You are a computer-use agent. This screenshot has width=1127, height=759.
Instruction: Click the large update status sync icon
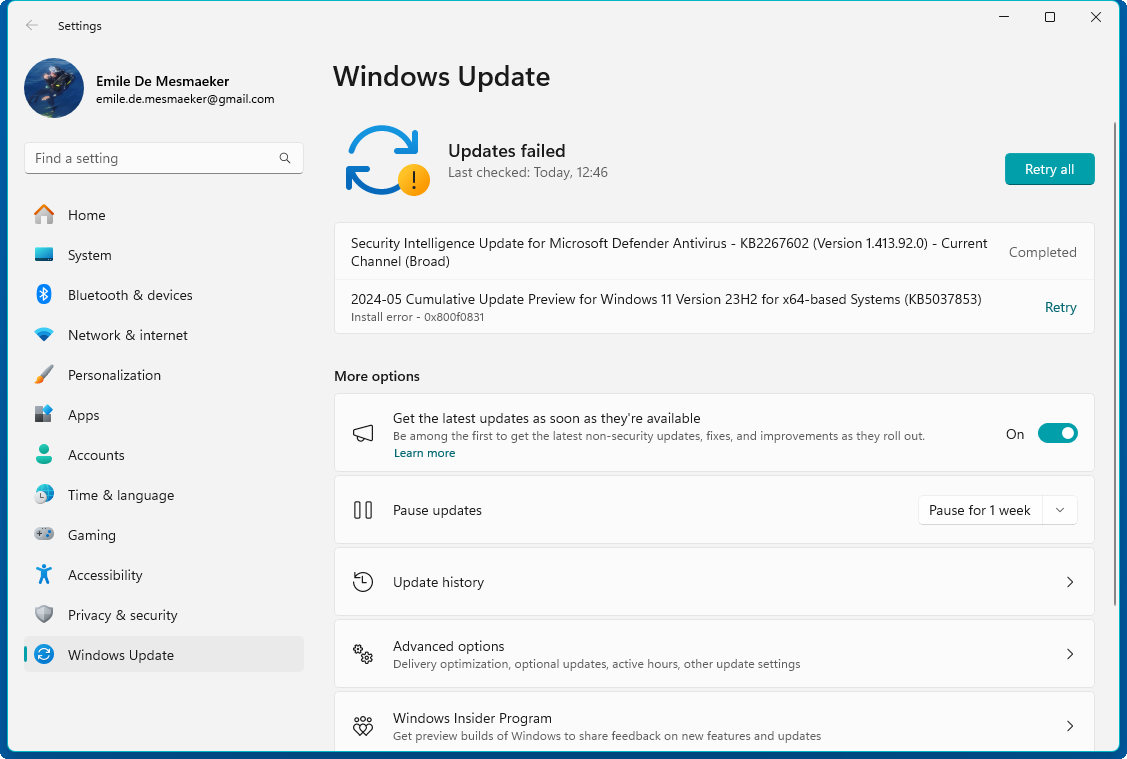point(387,160)
